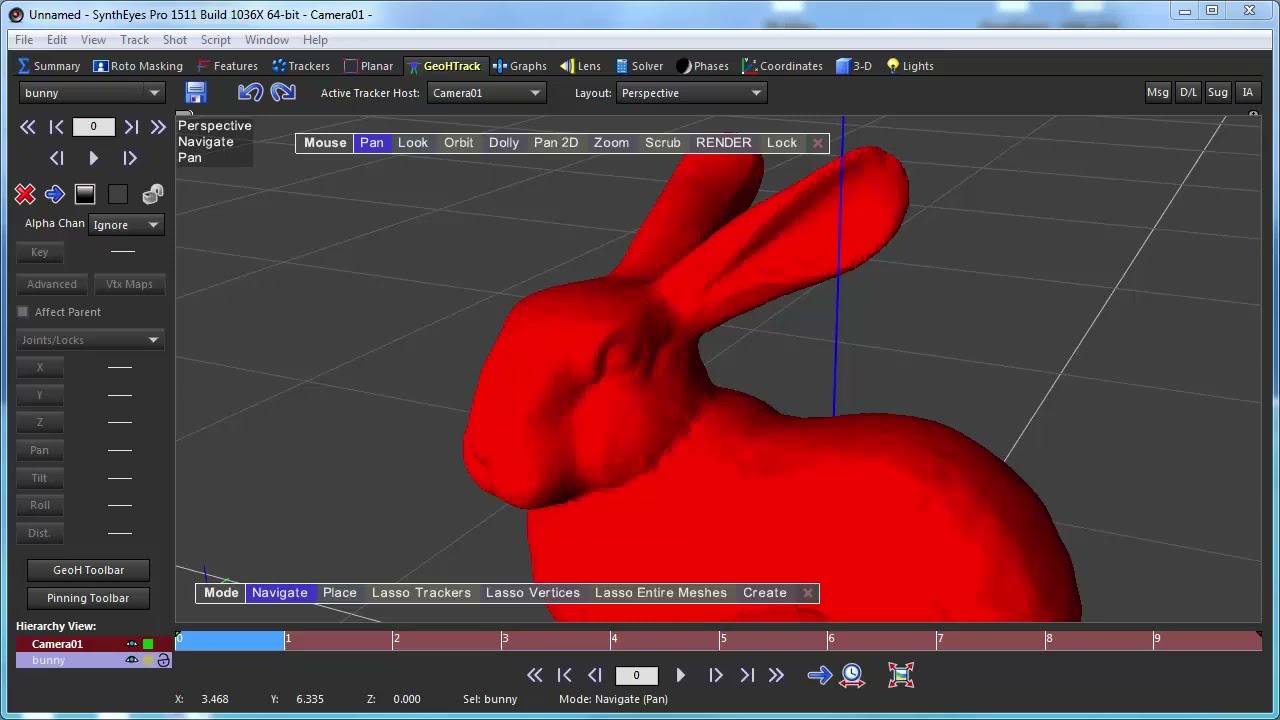Click double-right fast-forward arrows in left panel

pos(158,127)
